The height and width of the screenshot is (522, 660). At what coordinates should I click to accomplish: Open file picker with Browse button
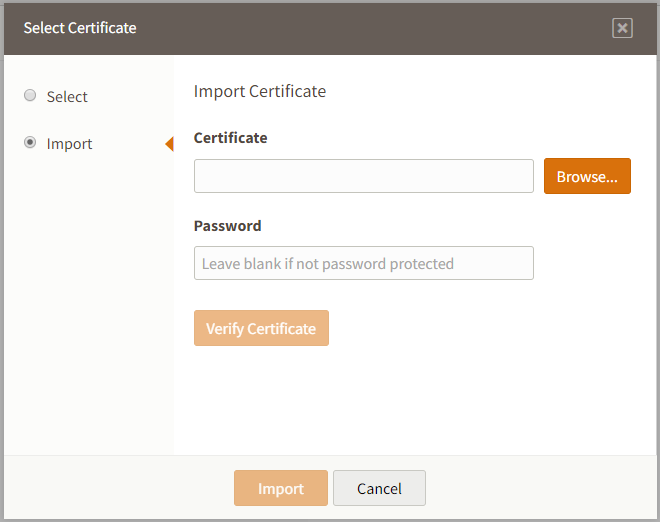point(587,176)
